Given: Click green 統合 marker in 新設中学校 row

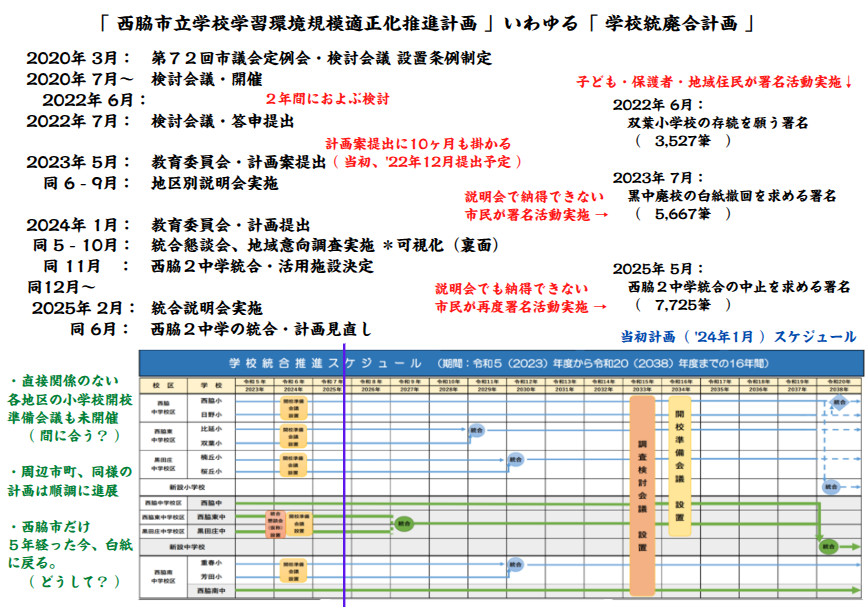Looking at the screenshot, I should pos(828,547).
